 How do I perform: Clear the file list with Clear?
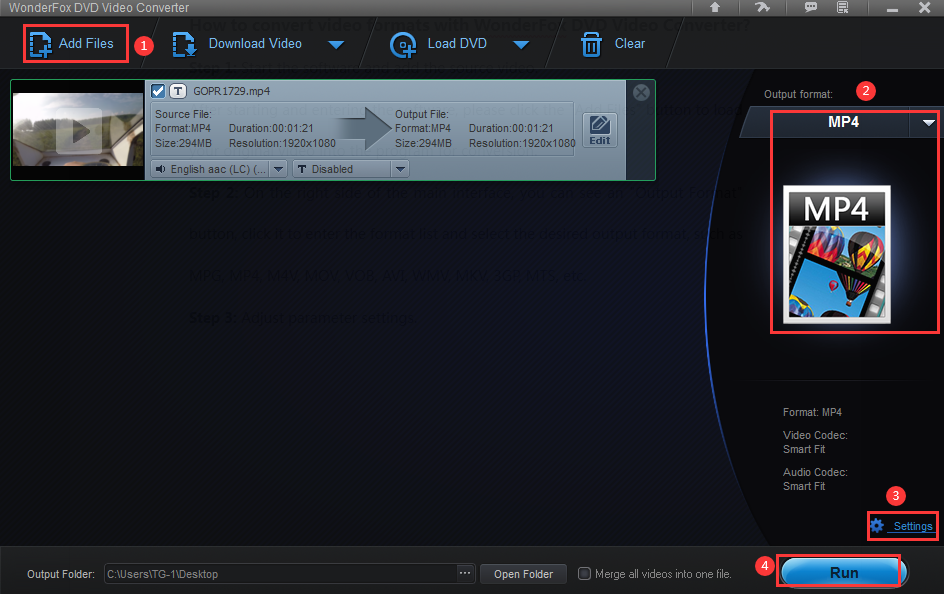tap(613, 44)
